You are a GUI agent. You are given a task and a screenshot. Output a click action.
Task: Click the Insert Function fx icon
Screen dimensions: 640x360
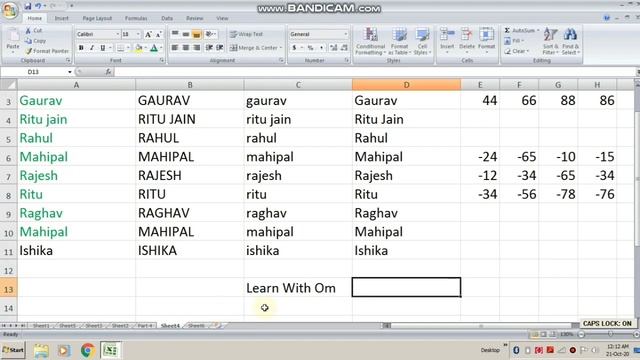[108, 72]
